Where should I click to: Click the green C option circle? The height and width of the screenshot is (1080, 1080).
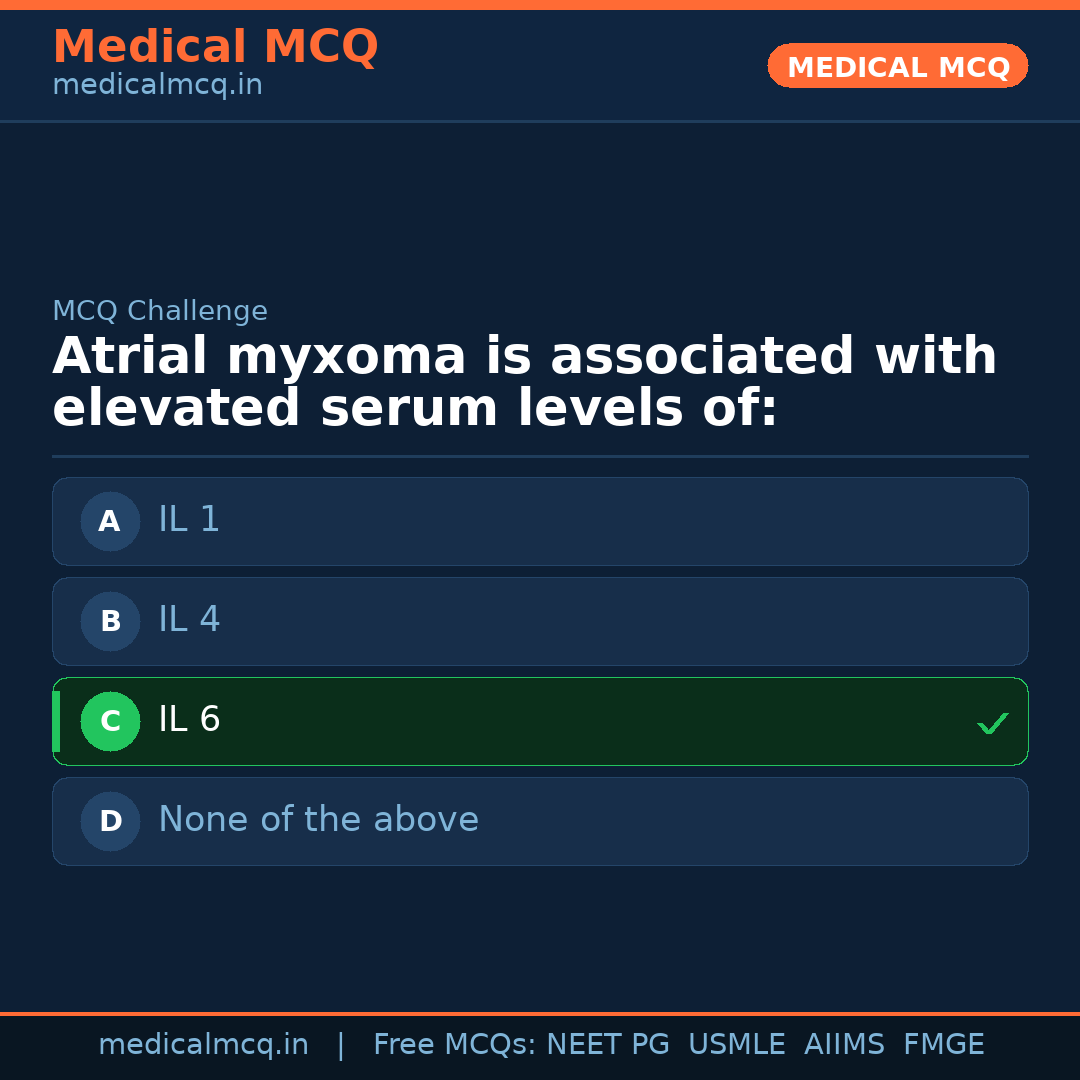point(110,721)
